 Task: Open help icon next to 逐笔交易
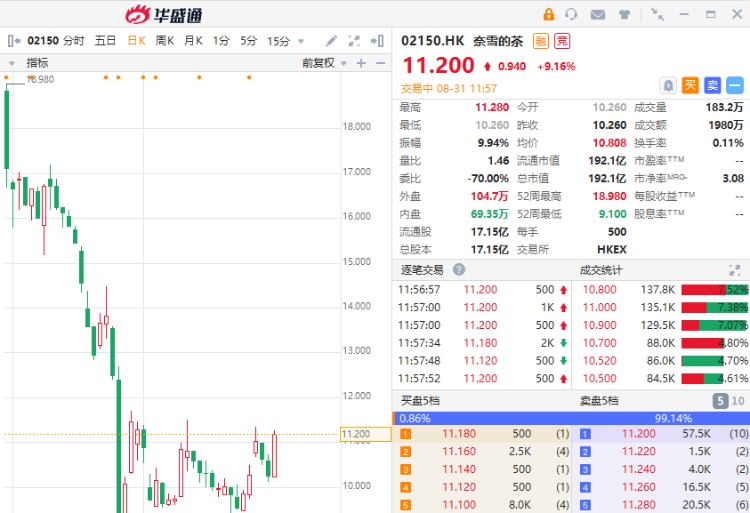pos(459,270)
